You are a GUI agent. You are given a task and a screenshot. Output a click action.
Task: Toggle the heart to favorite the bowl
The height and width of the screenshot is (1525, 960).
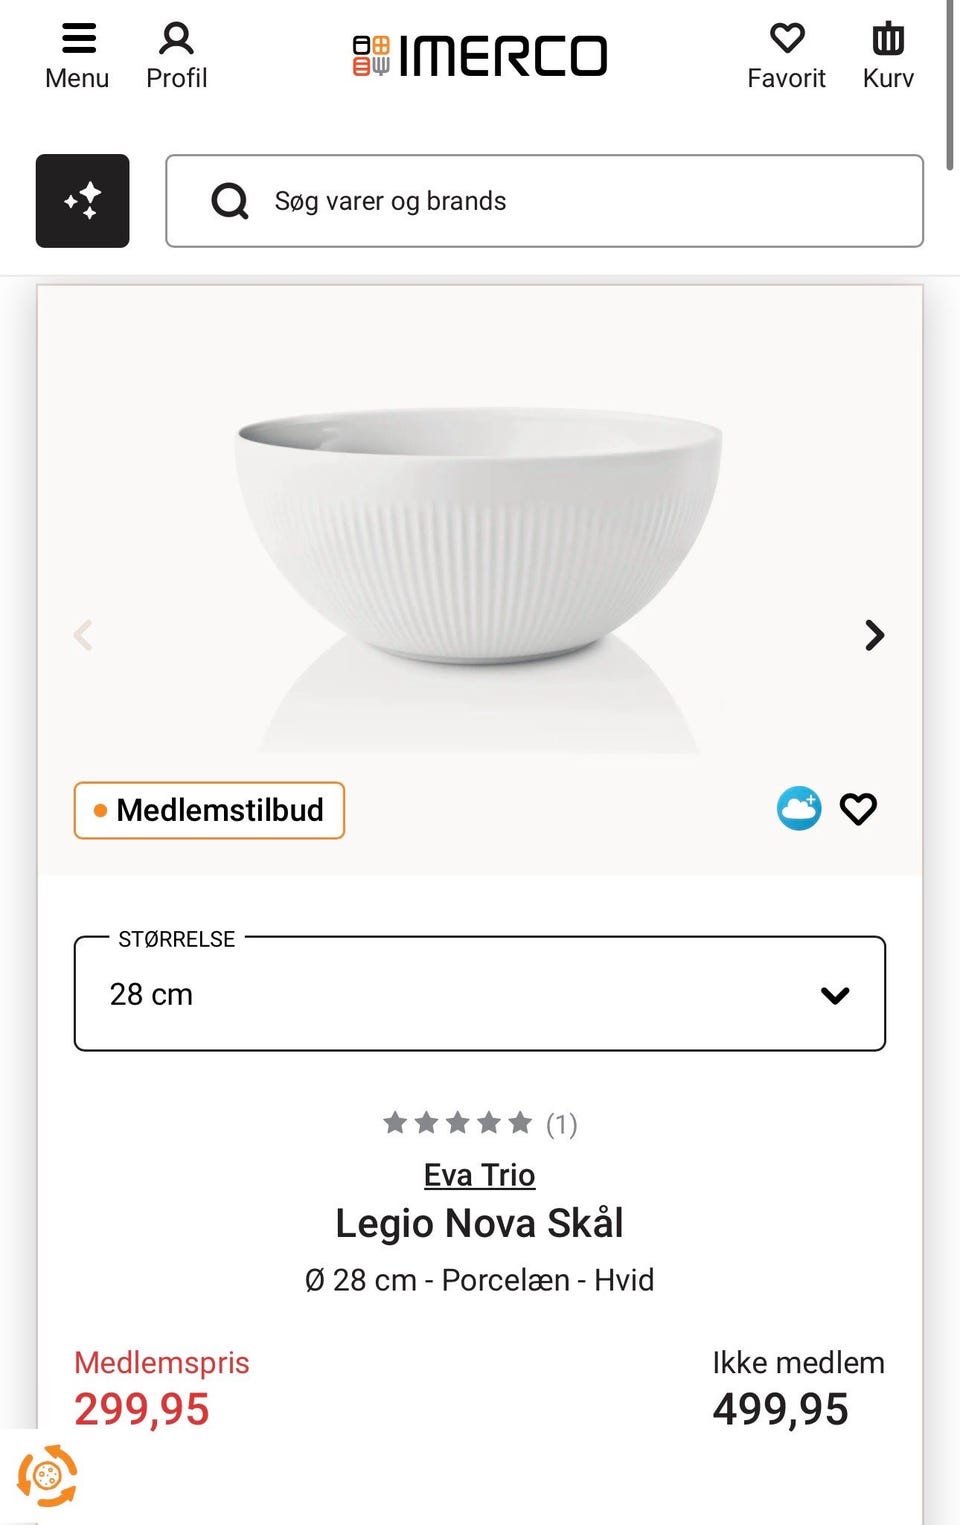pos(858,808)
